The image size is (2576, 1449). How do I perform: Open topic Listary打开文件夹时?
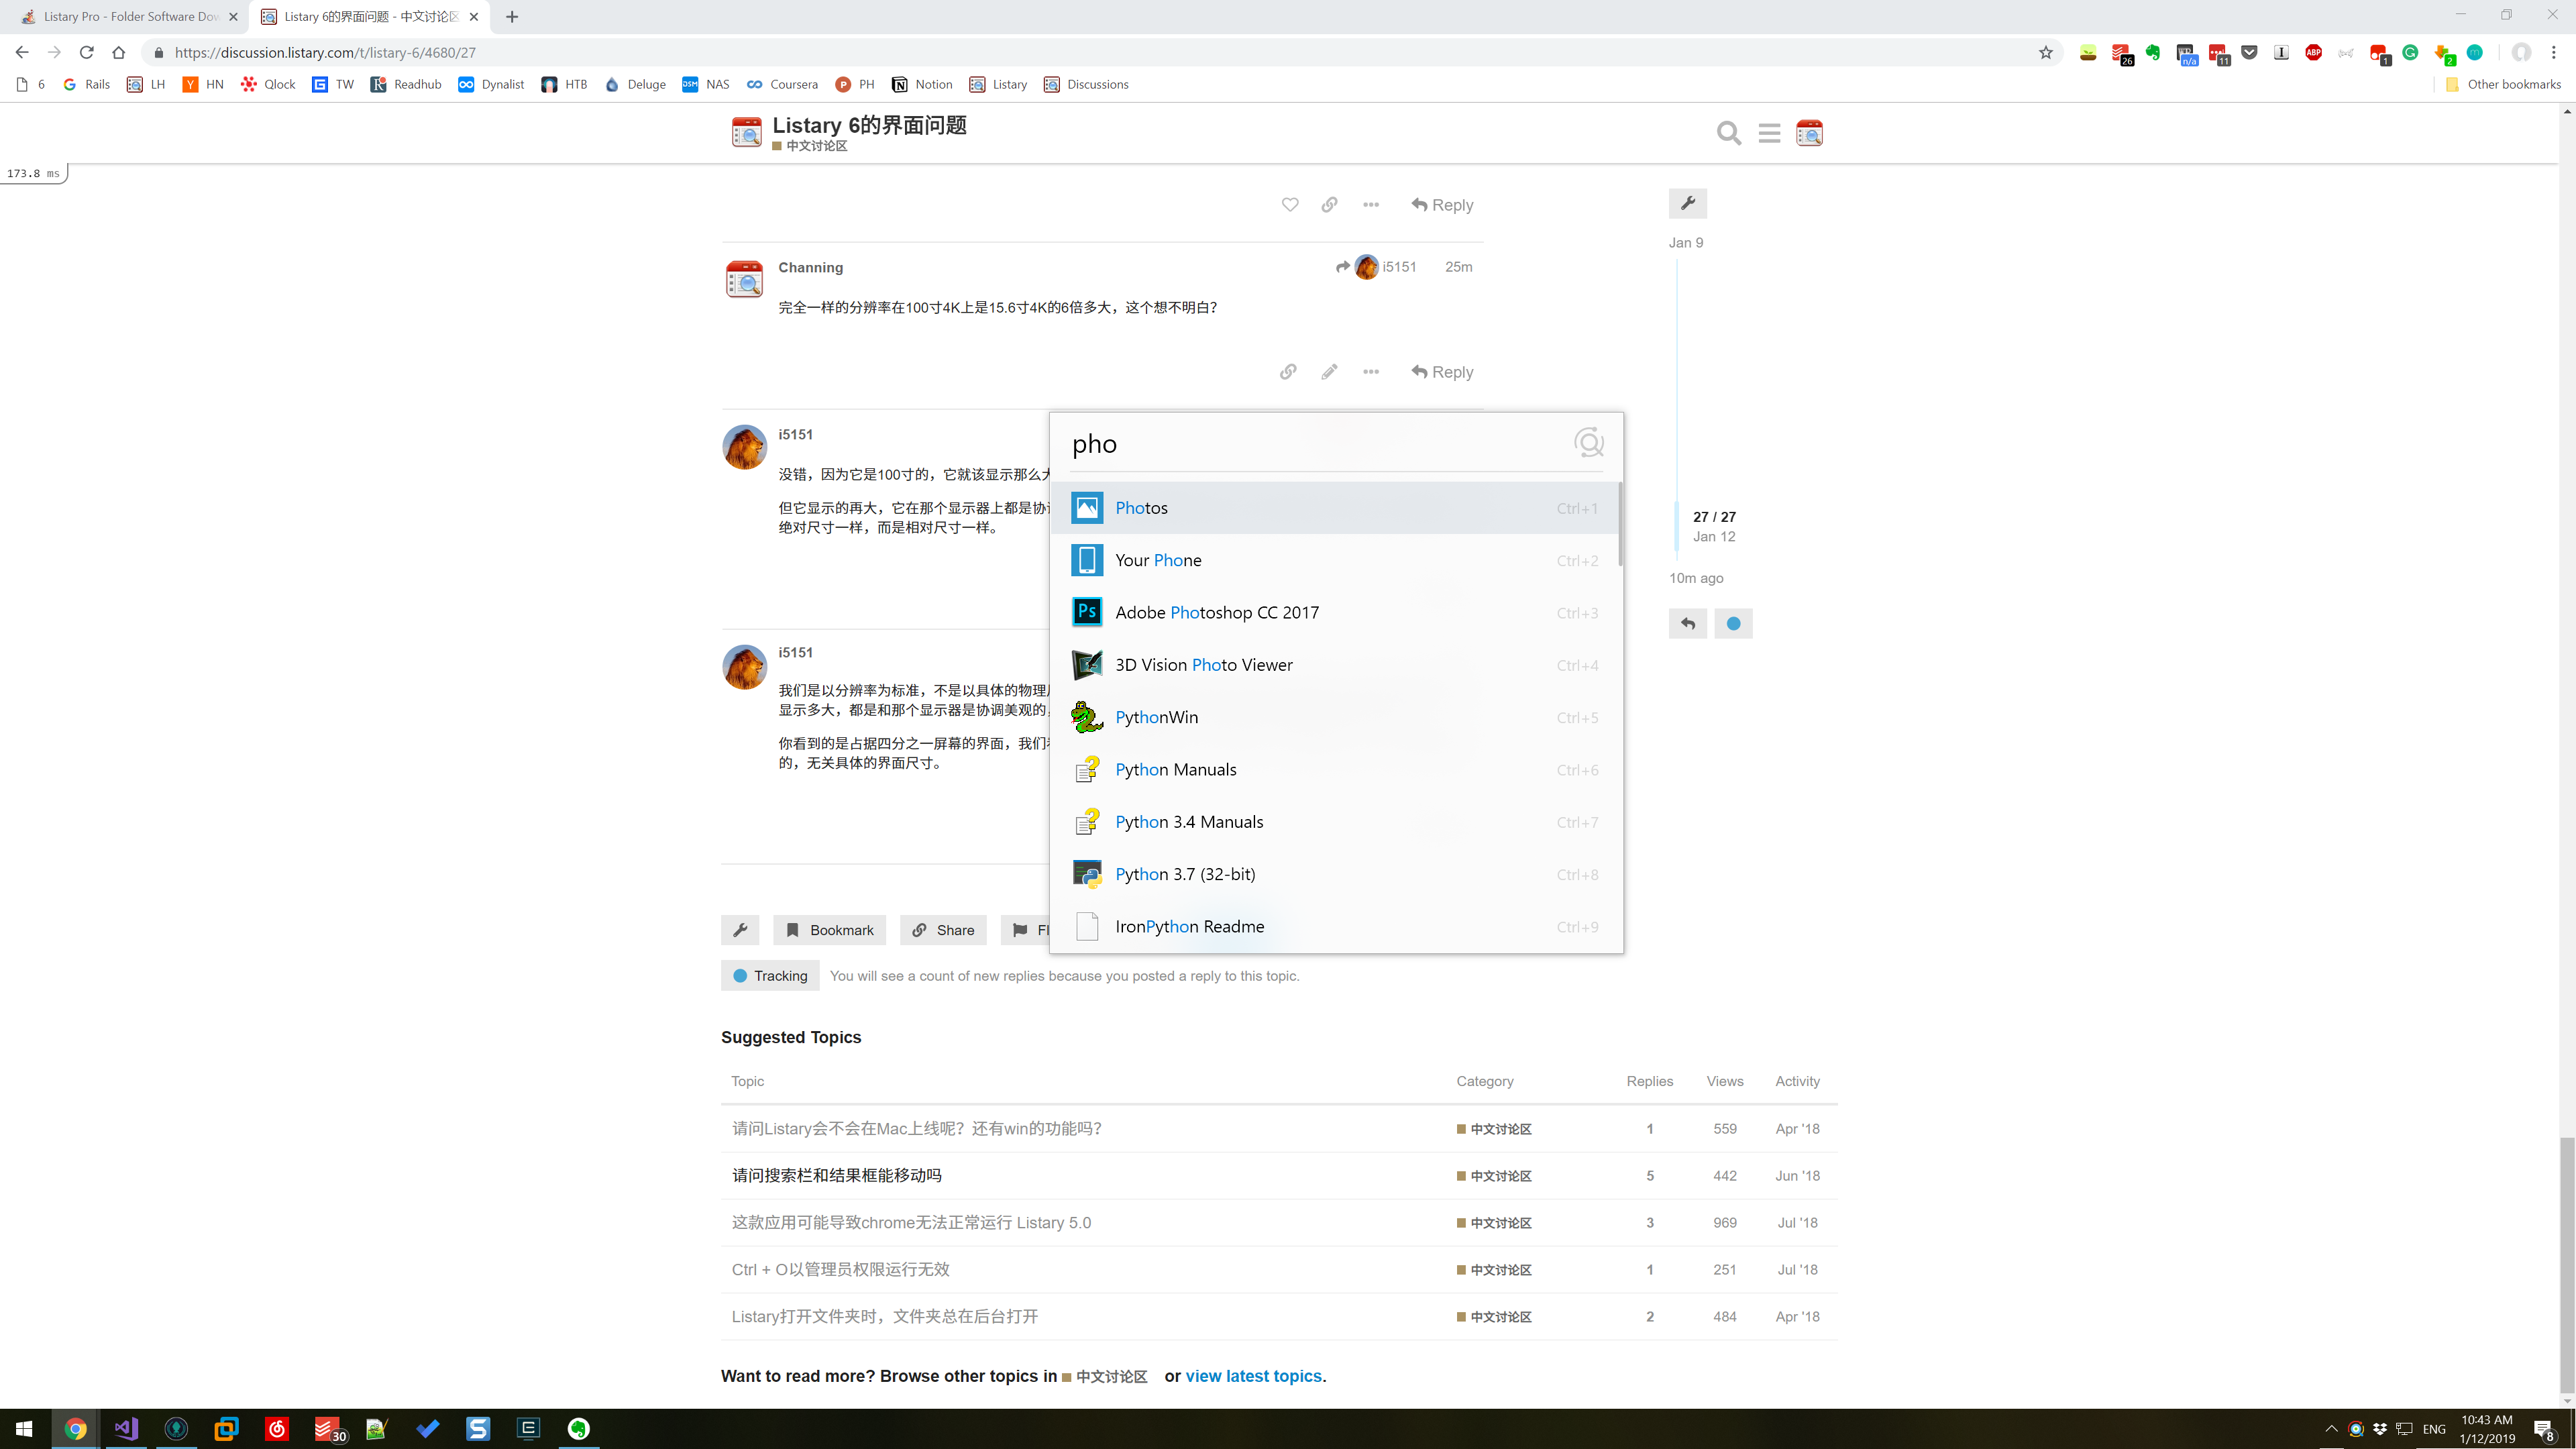[884, 1316]
